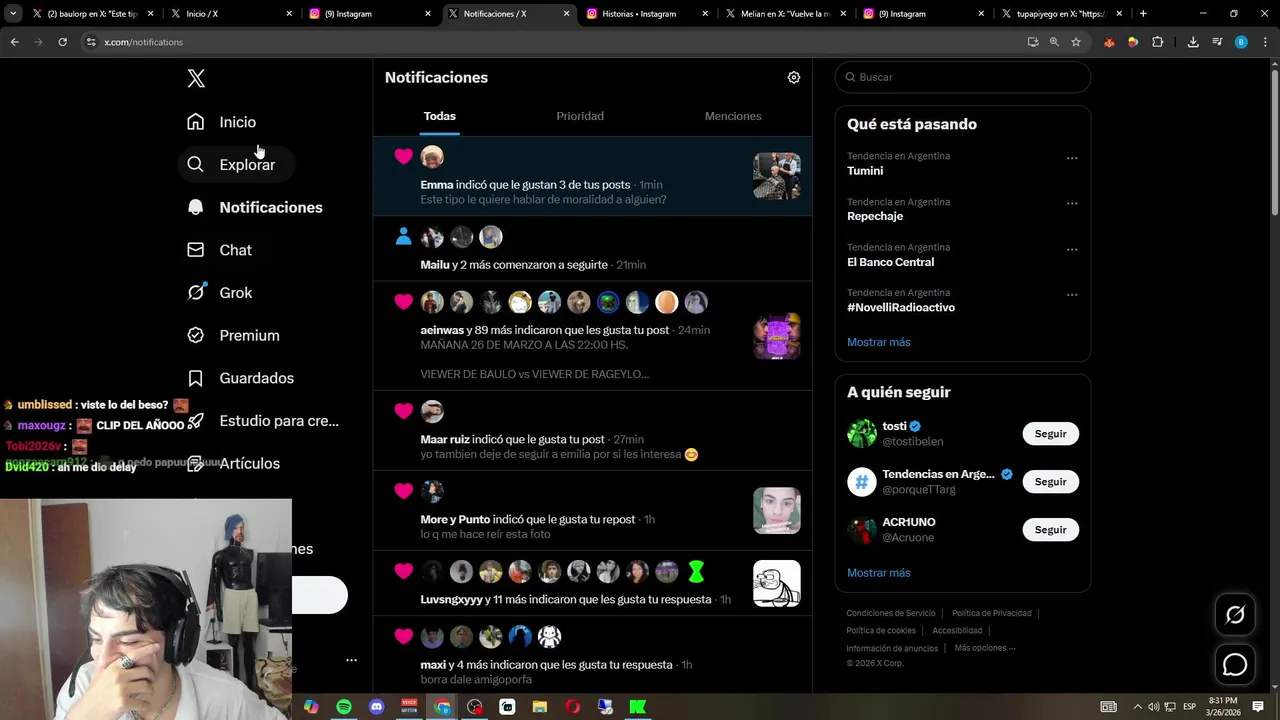Open the Tumini trend

(x=865, y=171)
